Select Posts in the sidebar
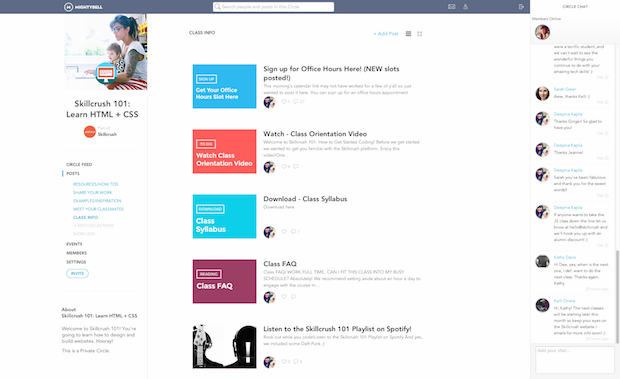 [x=73, y=173]
